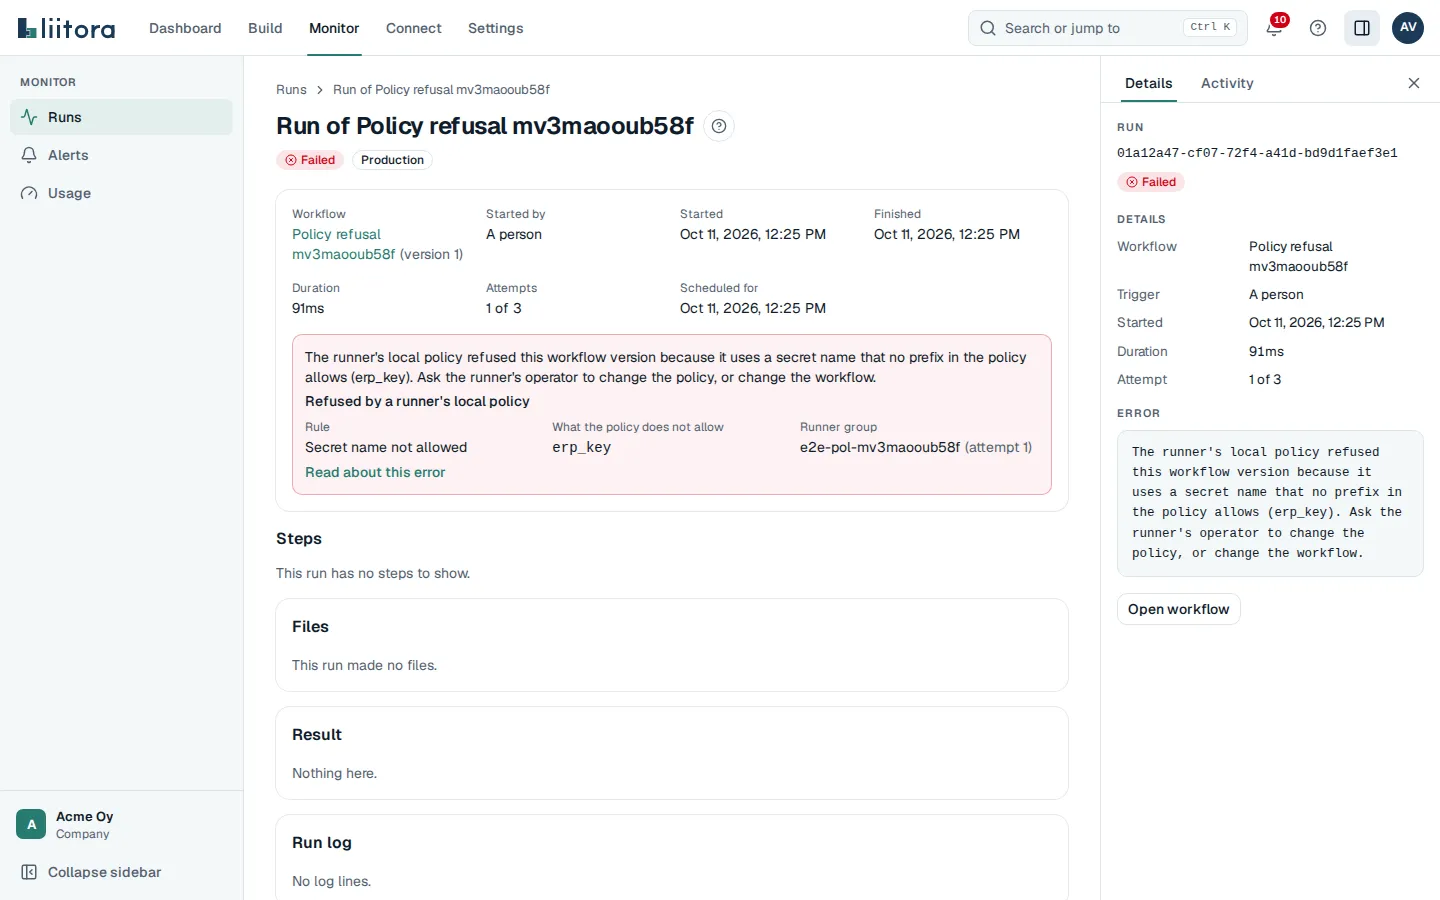The height and width of the screenshot is (900, 1440).
Task: Click the help icon beside run title
Action: click(x=719, y=126)
